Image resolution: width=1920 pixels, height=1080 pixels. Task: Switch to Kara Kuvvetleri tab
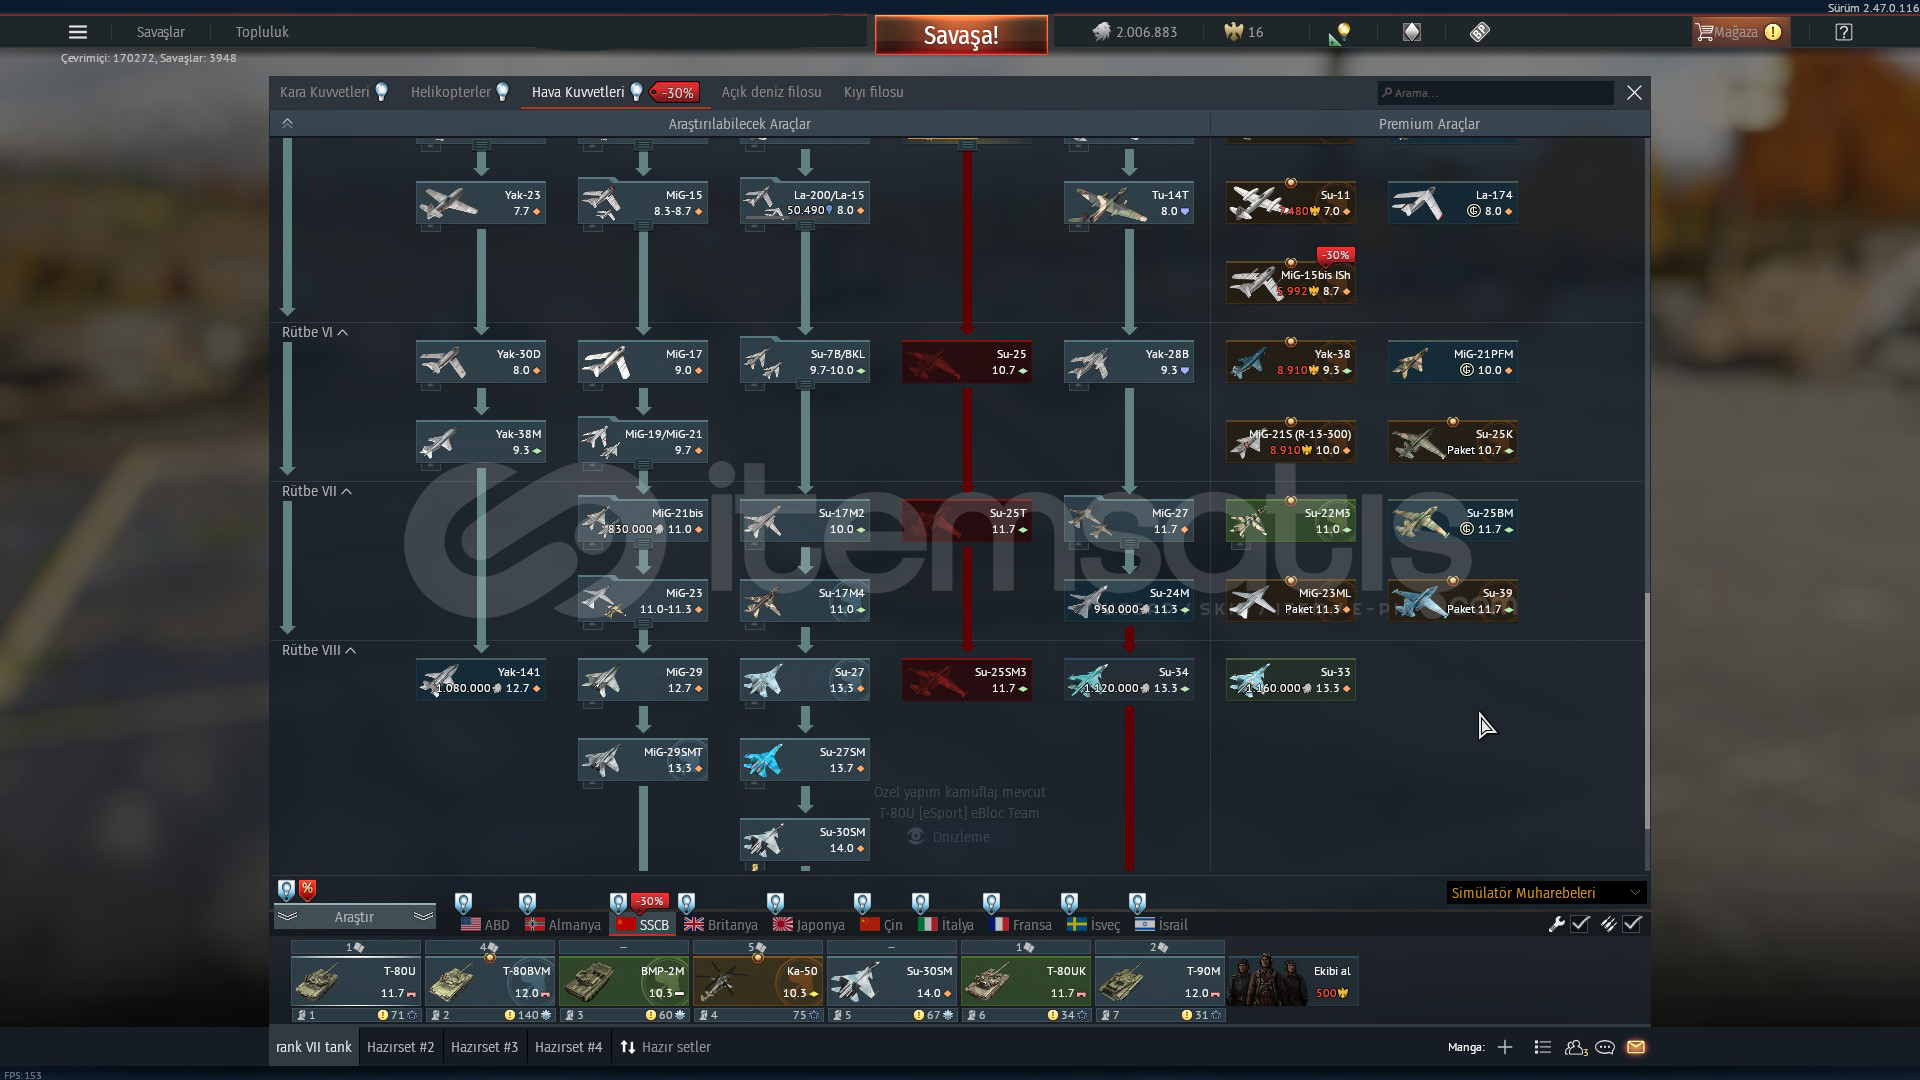[333, 92]
